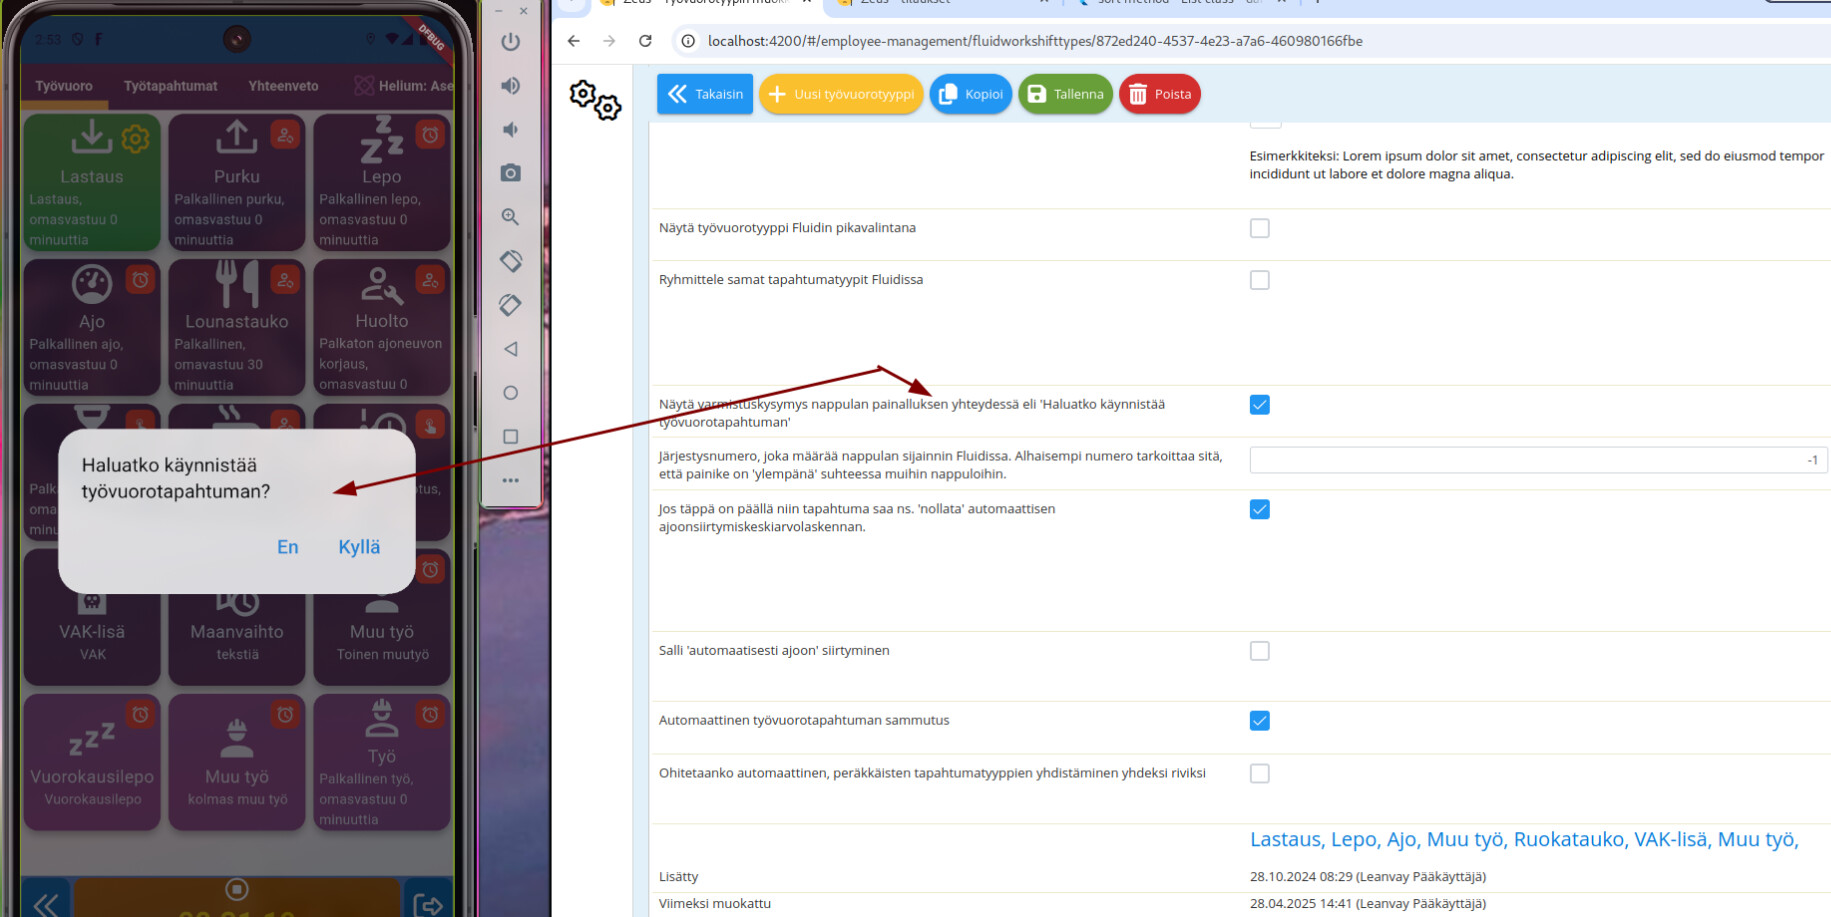The width and height of the screenshot is (1831, 917).
Task: Open Helium tab in phone app
Action: click(x=403, y=86)
